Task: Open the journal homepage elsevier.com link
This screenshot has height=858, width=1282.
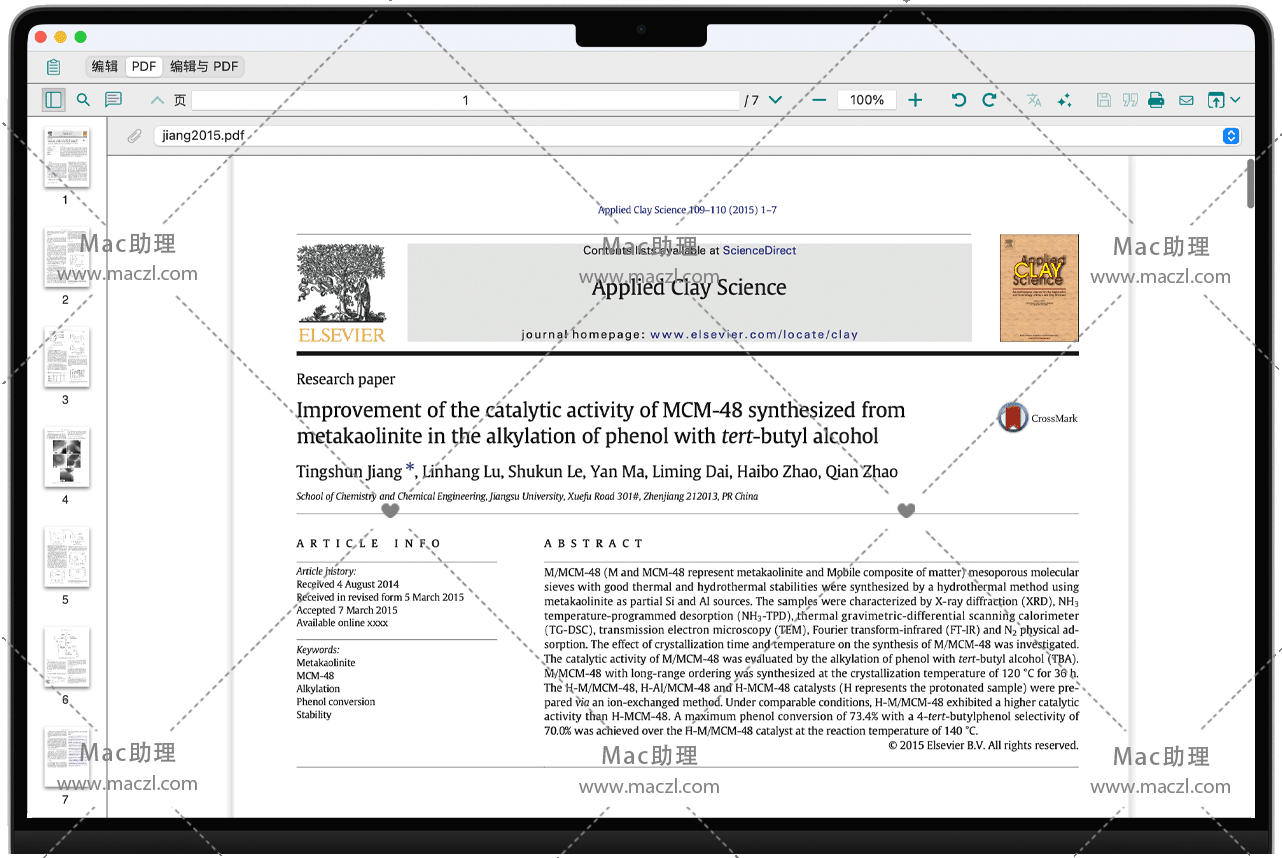Action: (x=753, y=335)
